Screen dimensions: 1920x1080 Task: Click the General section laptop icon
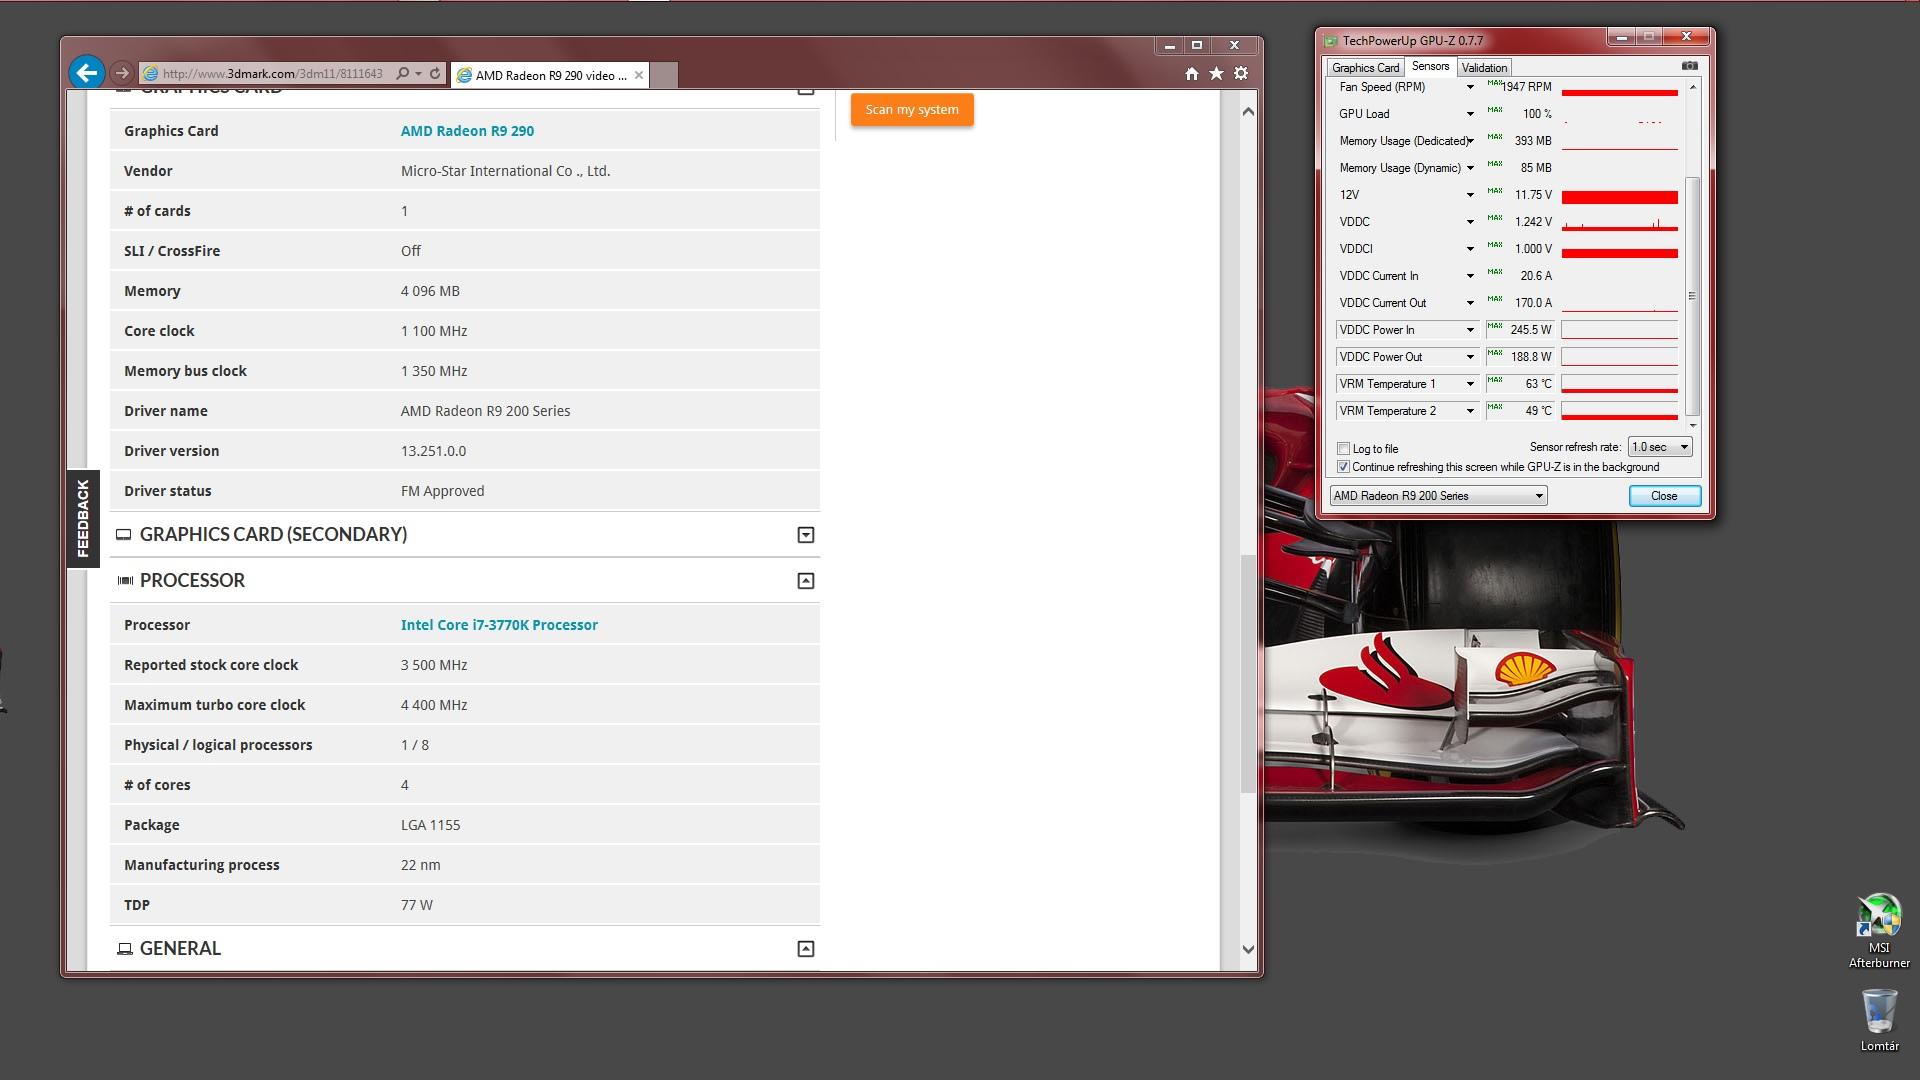[x=125, y=949]
